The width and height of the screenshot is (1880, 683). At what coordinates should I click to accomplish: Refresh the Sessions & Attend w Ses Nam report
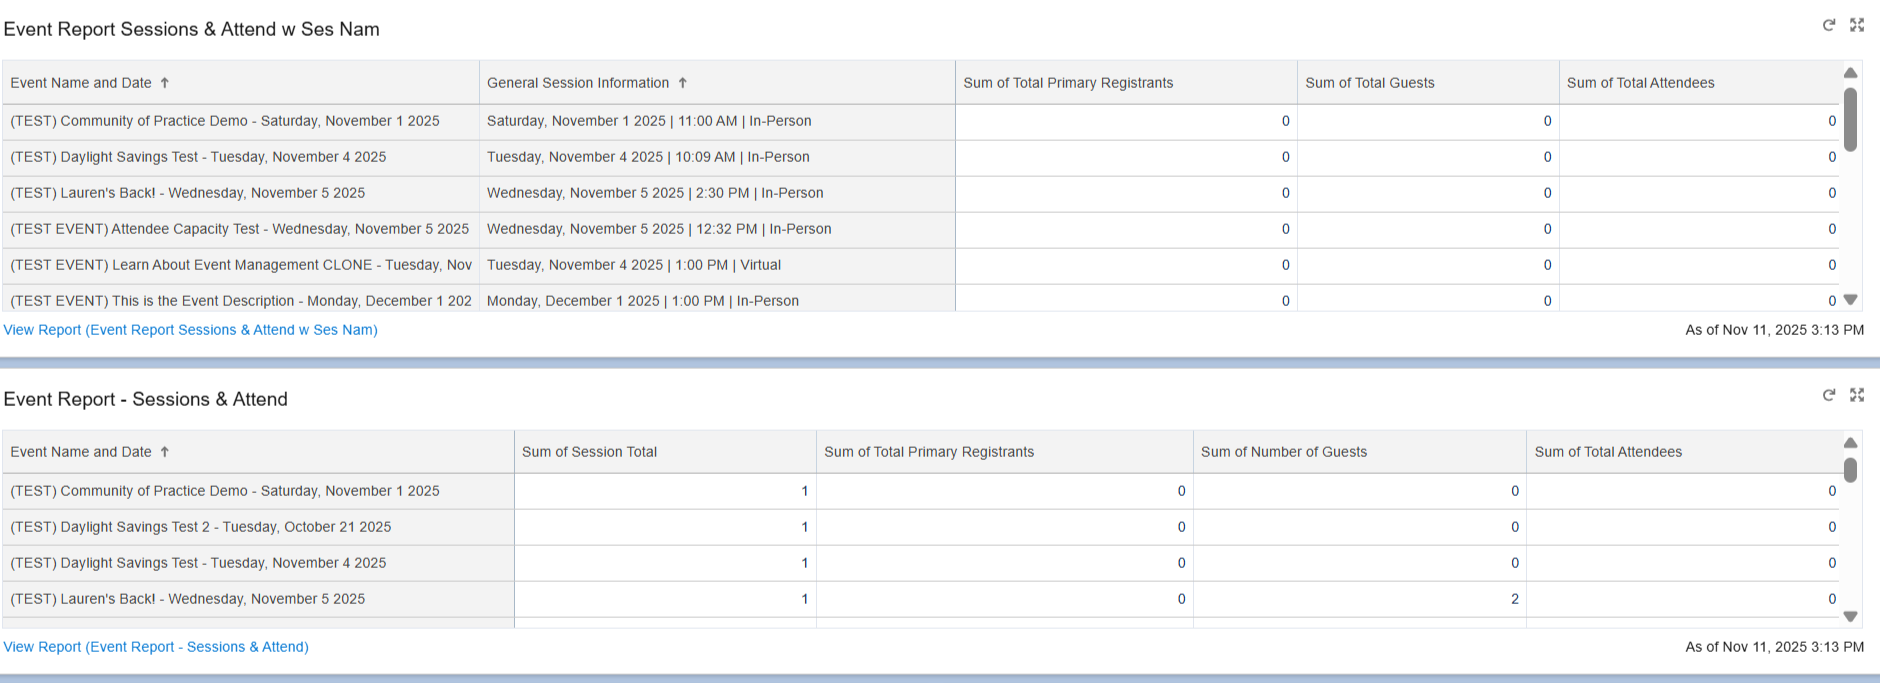coord(1828,25)
